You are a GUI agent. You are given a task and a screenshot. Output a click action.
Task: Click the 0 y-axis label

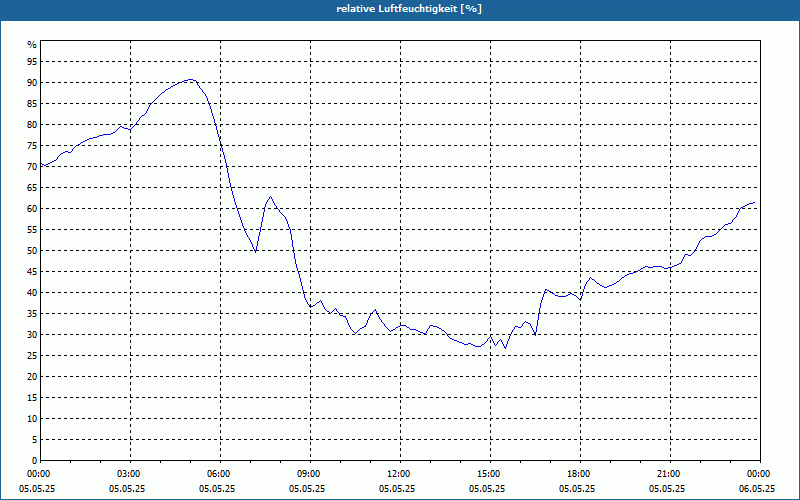point(34,461)
